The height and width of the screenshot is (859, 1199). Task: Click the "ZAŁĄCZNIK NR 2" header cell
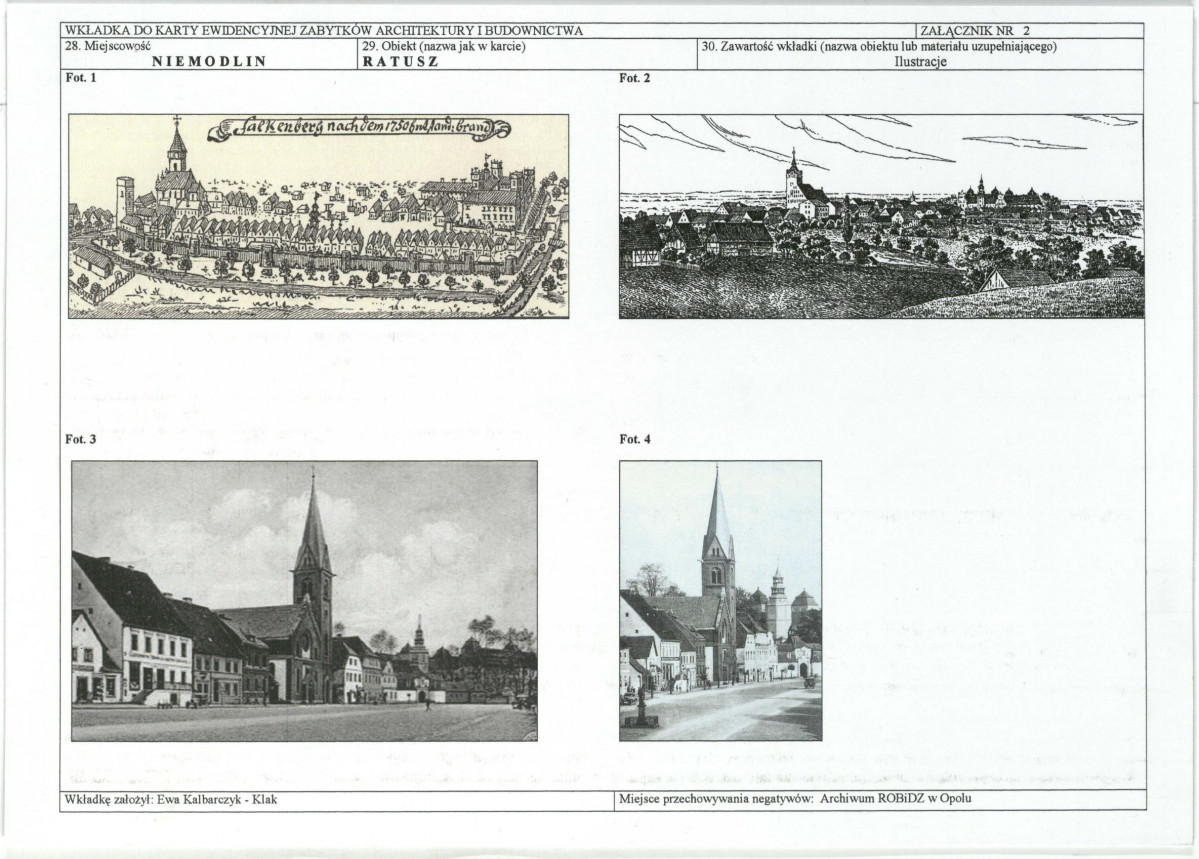point(1030,31)
